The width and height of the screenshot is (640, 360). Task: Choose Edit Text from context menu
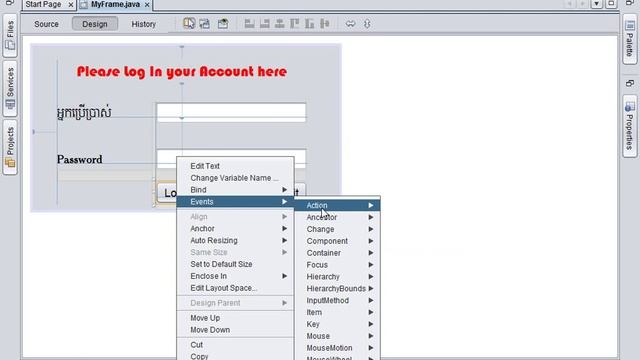click(x=235, y=166)
